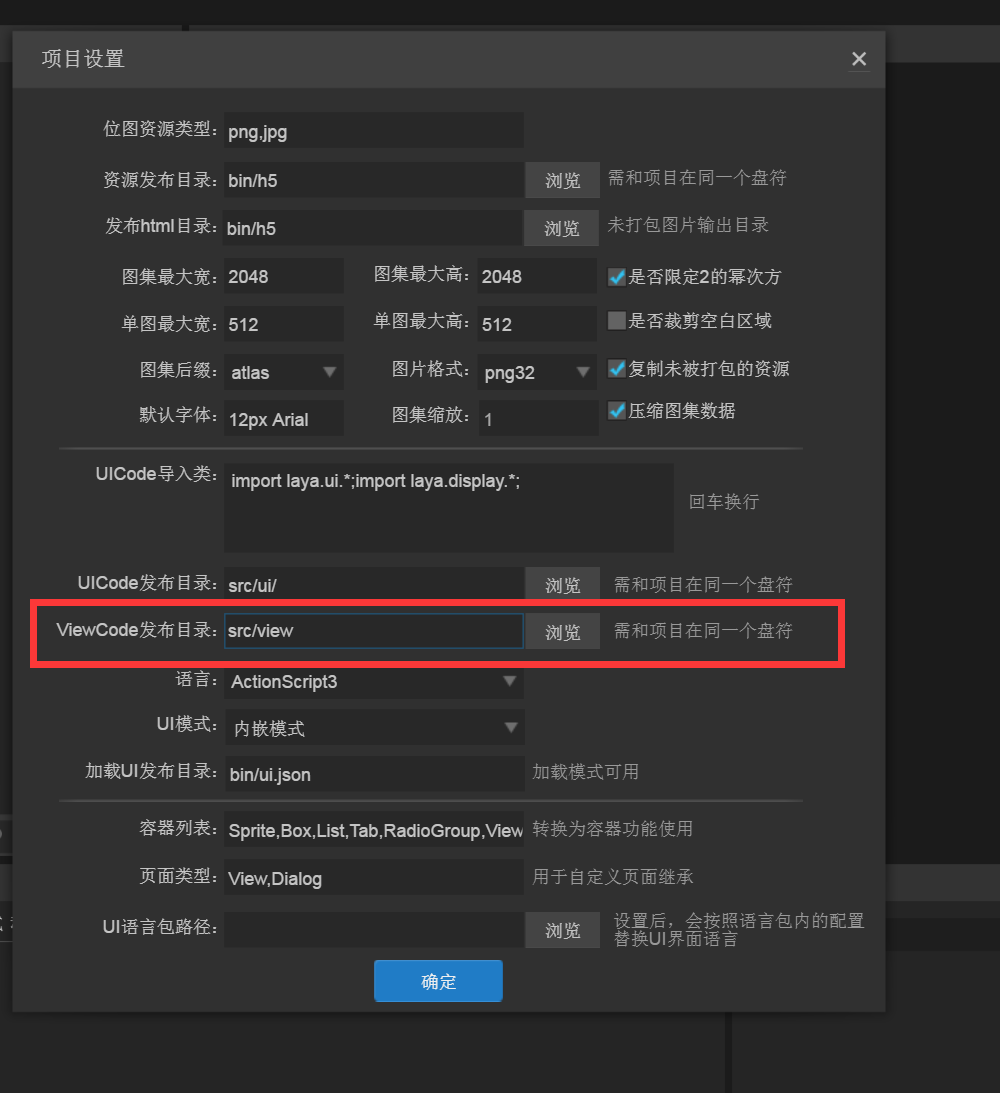Click the 资源发布目录 input field
Image resolution: width=1000 pixels, height=1093 pixels.
pyautogui.click(x=374, y=180)
